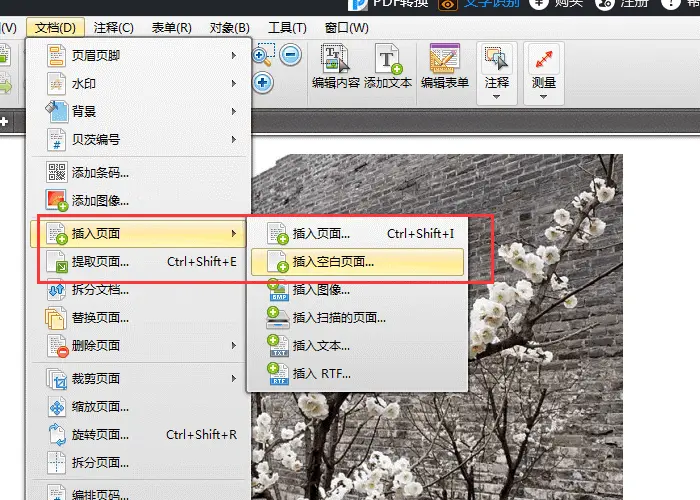The image size is (700, 500).
Task: Click the 水印 watermark icon
Action: pos(56,83)
